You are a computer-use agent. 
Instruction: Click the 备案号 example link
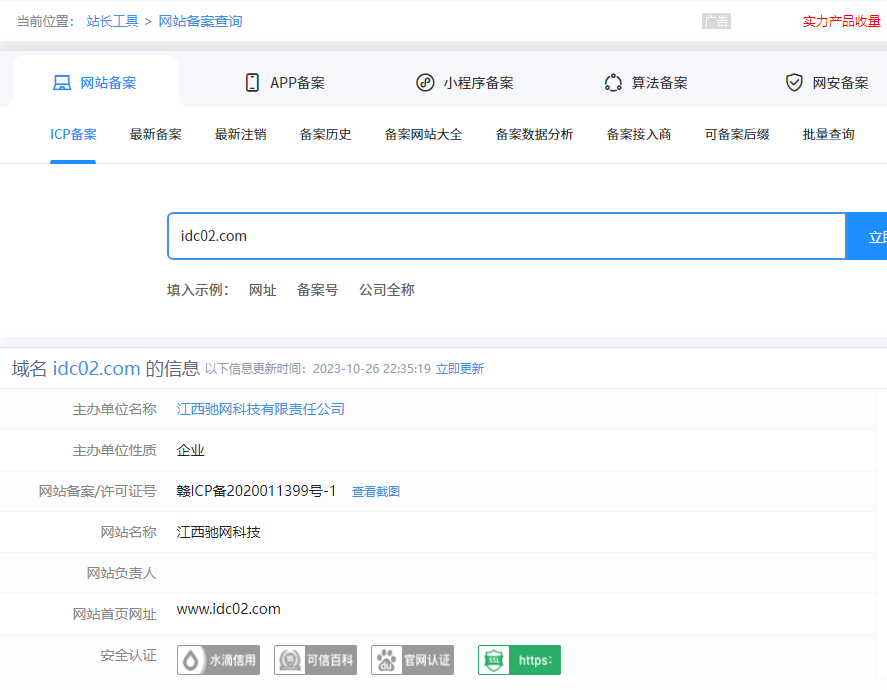pos(317,290)
